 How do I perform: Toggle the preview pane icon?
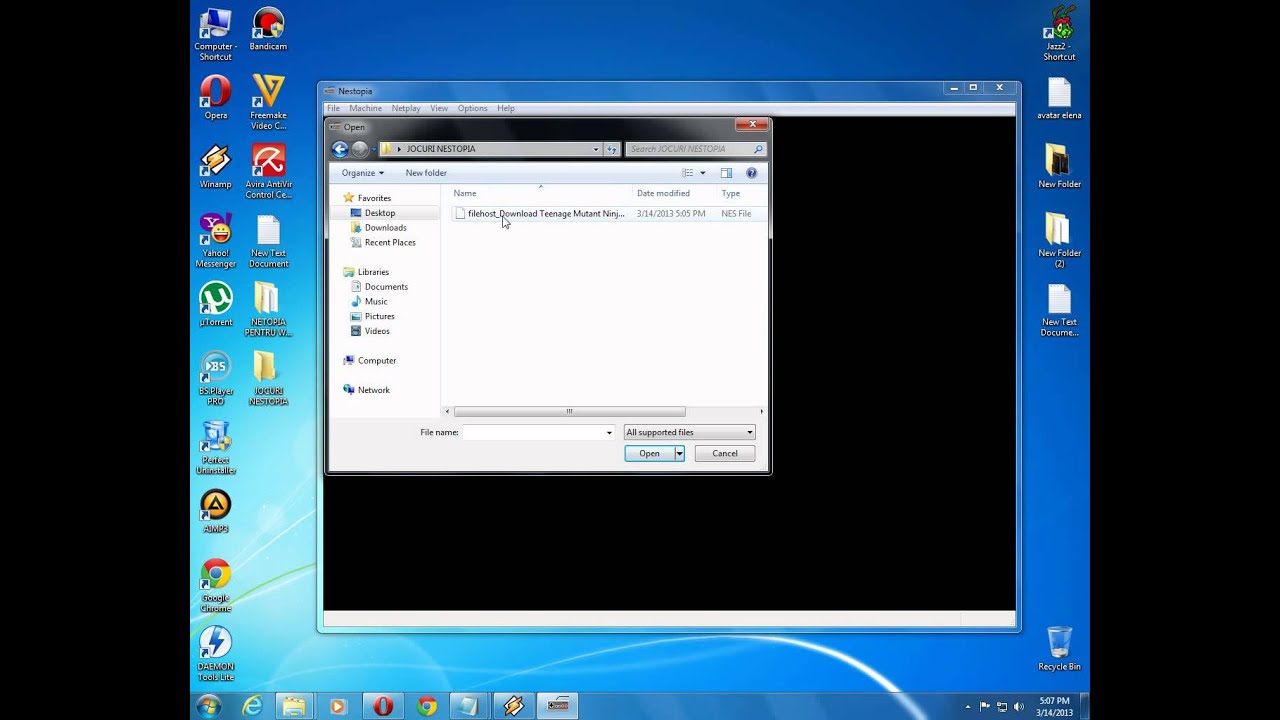[726, 173]
